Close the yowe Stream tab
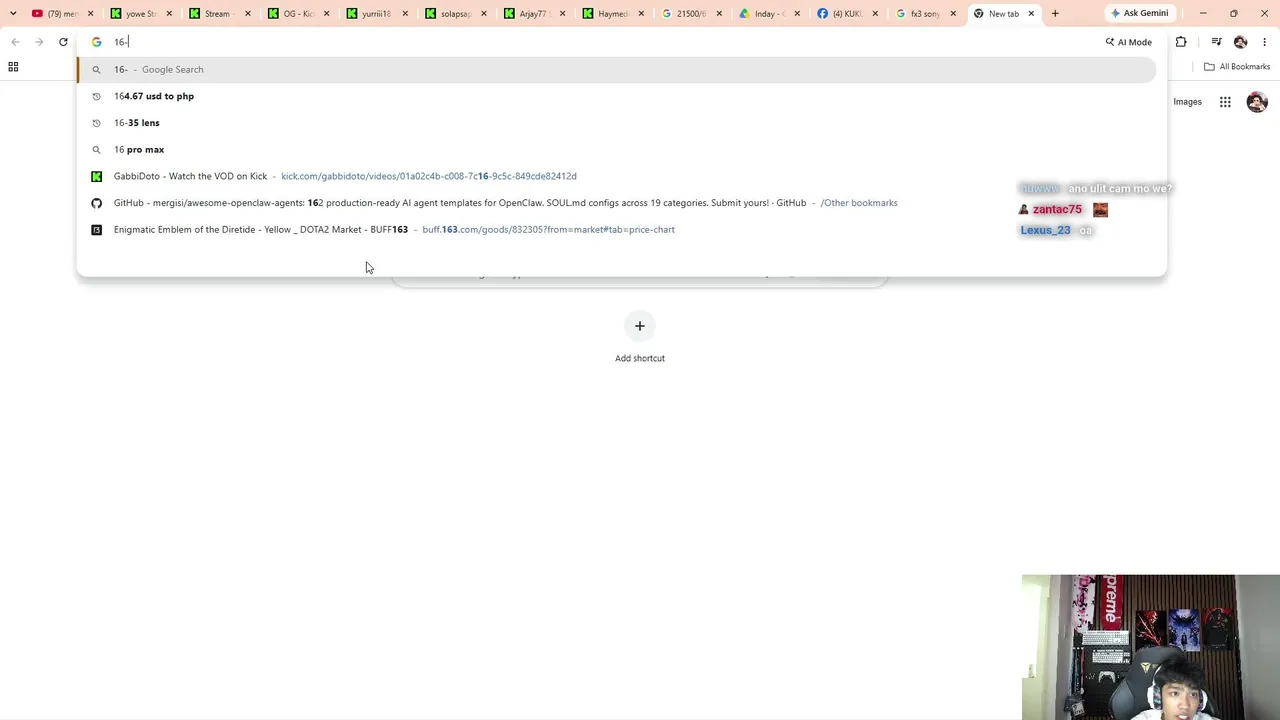Viewport: 1280px width, 720px height. tap(169, 14)
